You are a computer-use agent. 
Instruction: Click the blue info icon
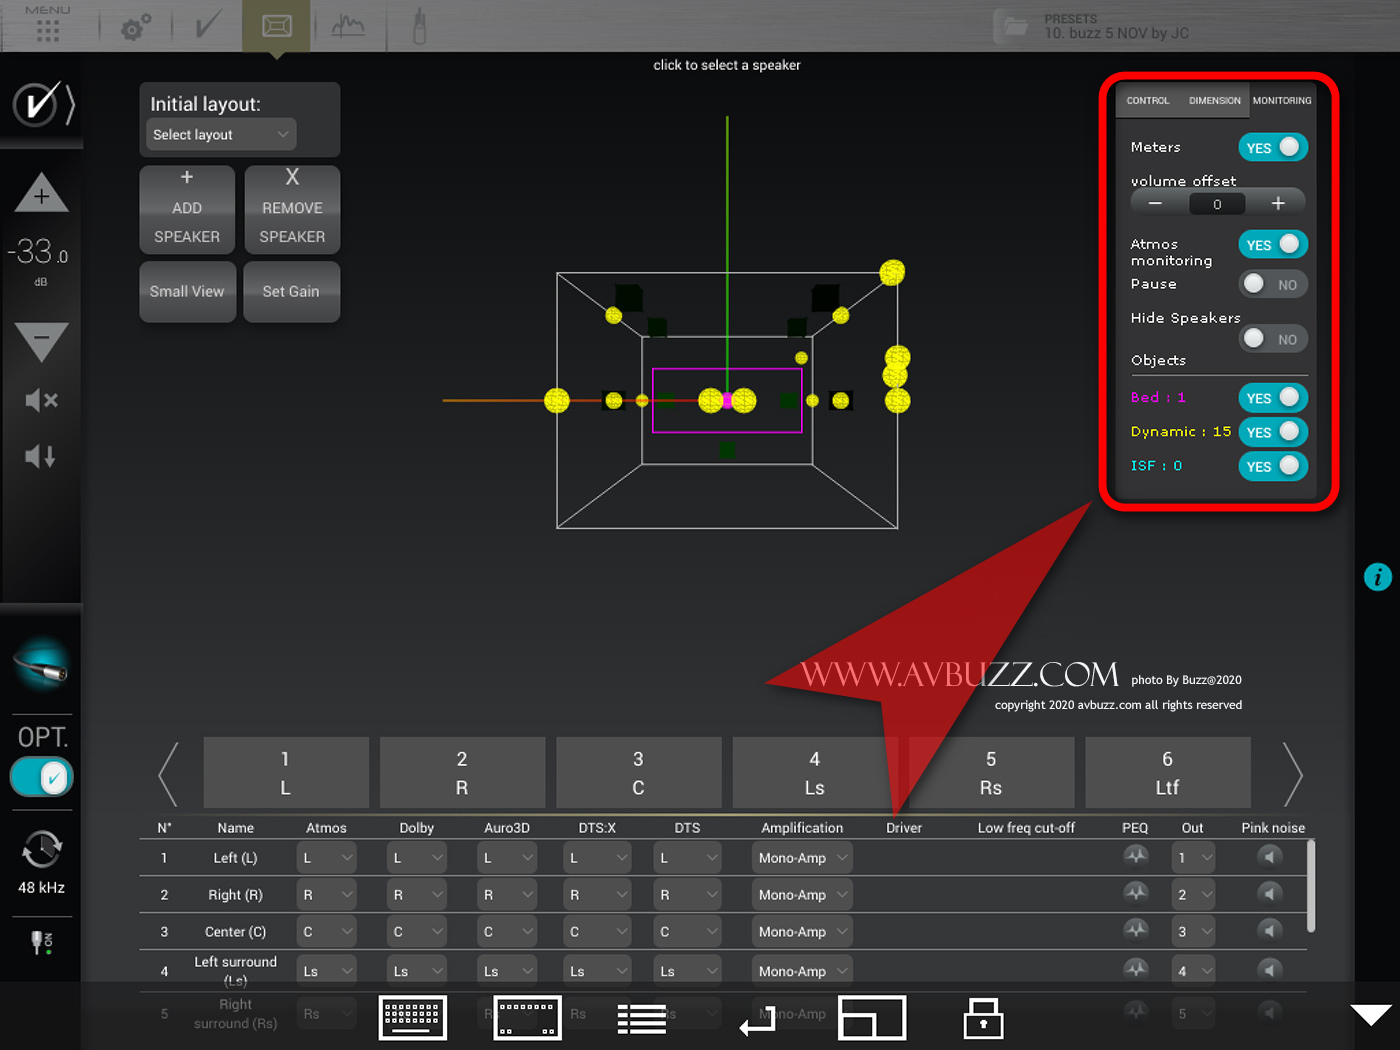pyautogui.click(x=1377, y=577)
